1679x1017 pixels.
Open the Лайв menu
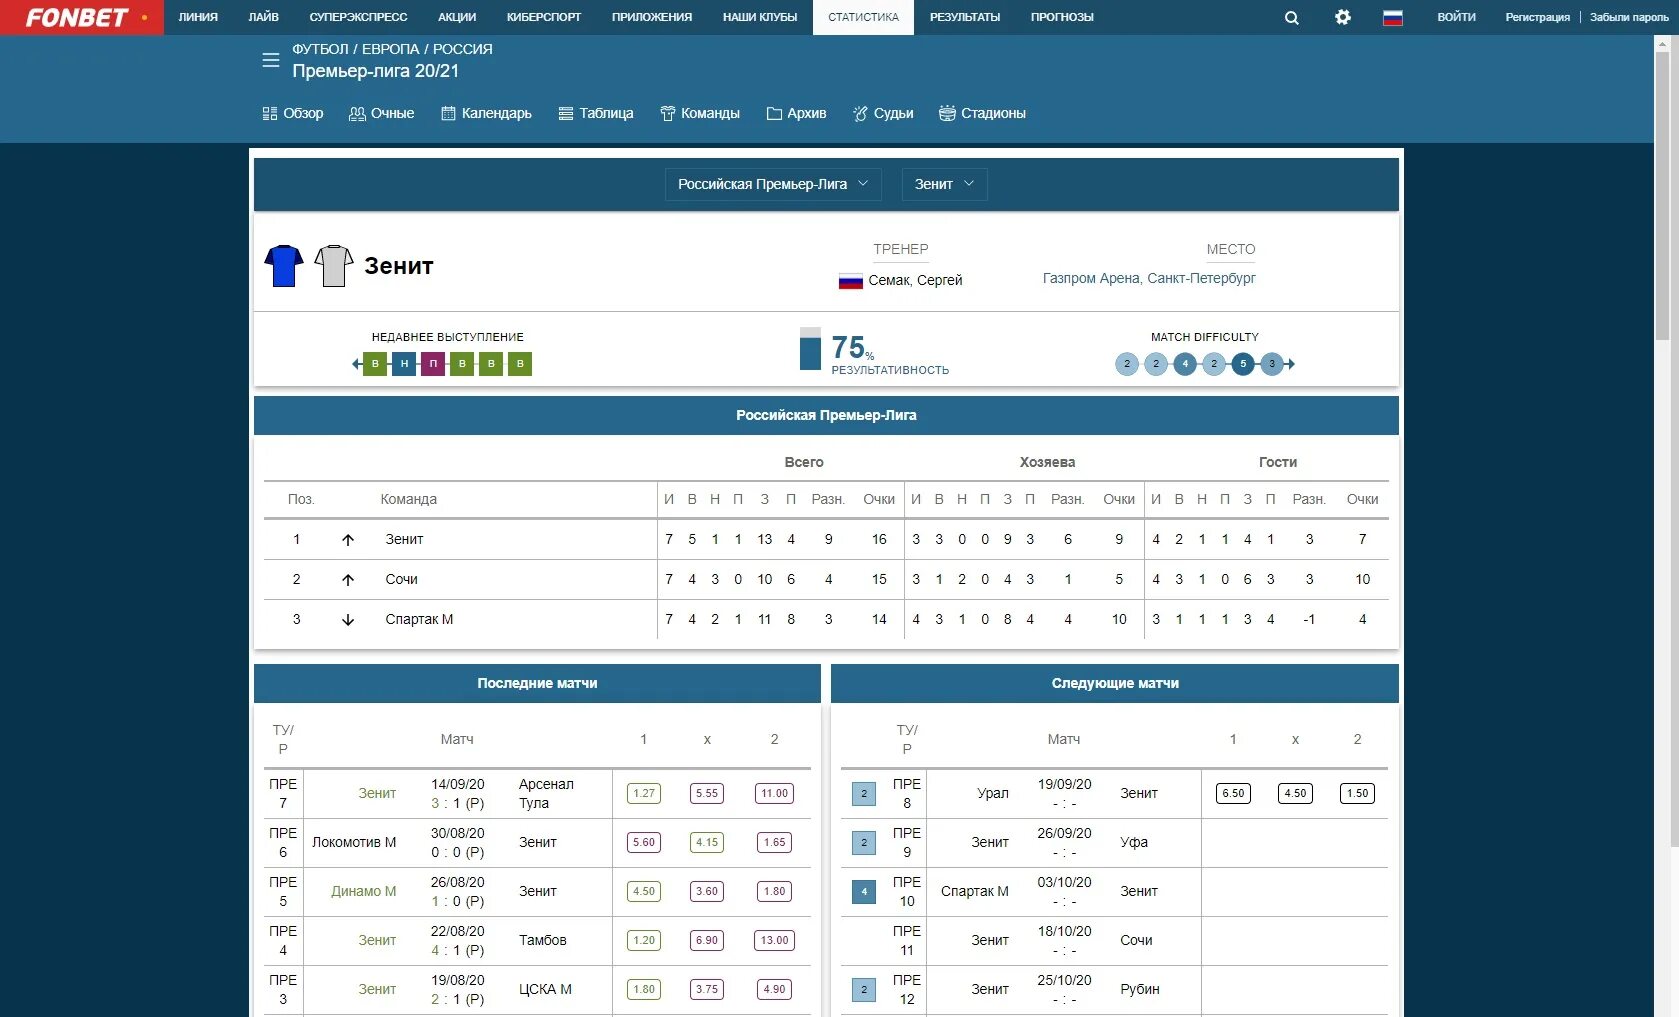point(264,17)
